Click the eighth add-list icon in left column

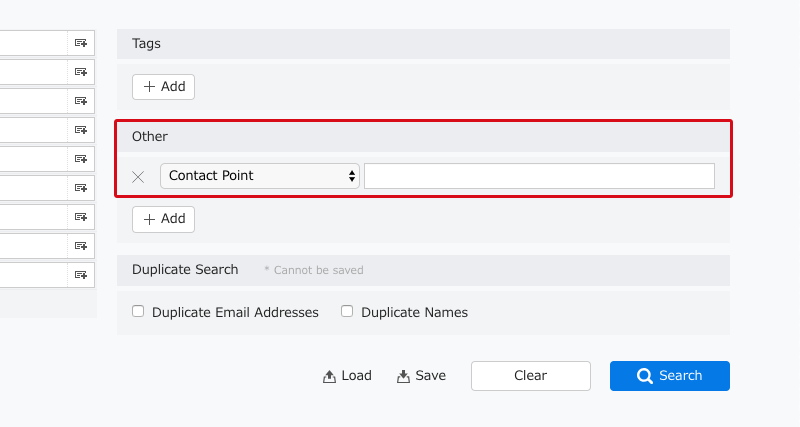tap(81, 246)
